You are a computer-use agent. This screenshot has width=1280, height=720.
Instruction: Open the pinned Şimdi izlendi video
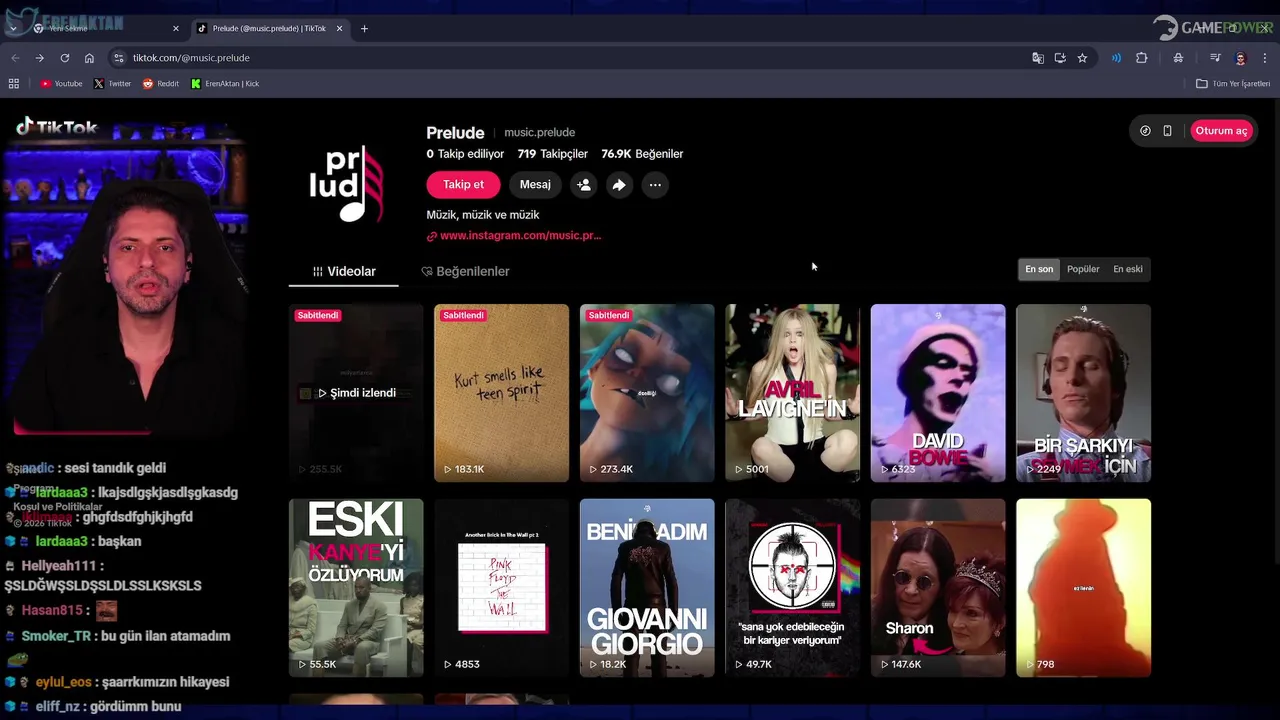click(356, 393)
